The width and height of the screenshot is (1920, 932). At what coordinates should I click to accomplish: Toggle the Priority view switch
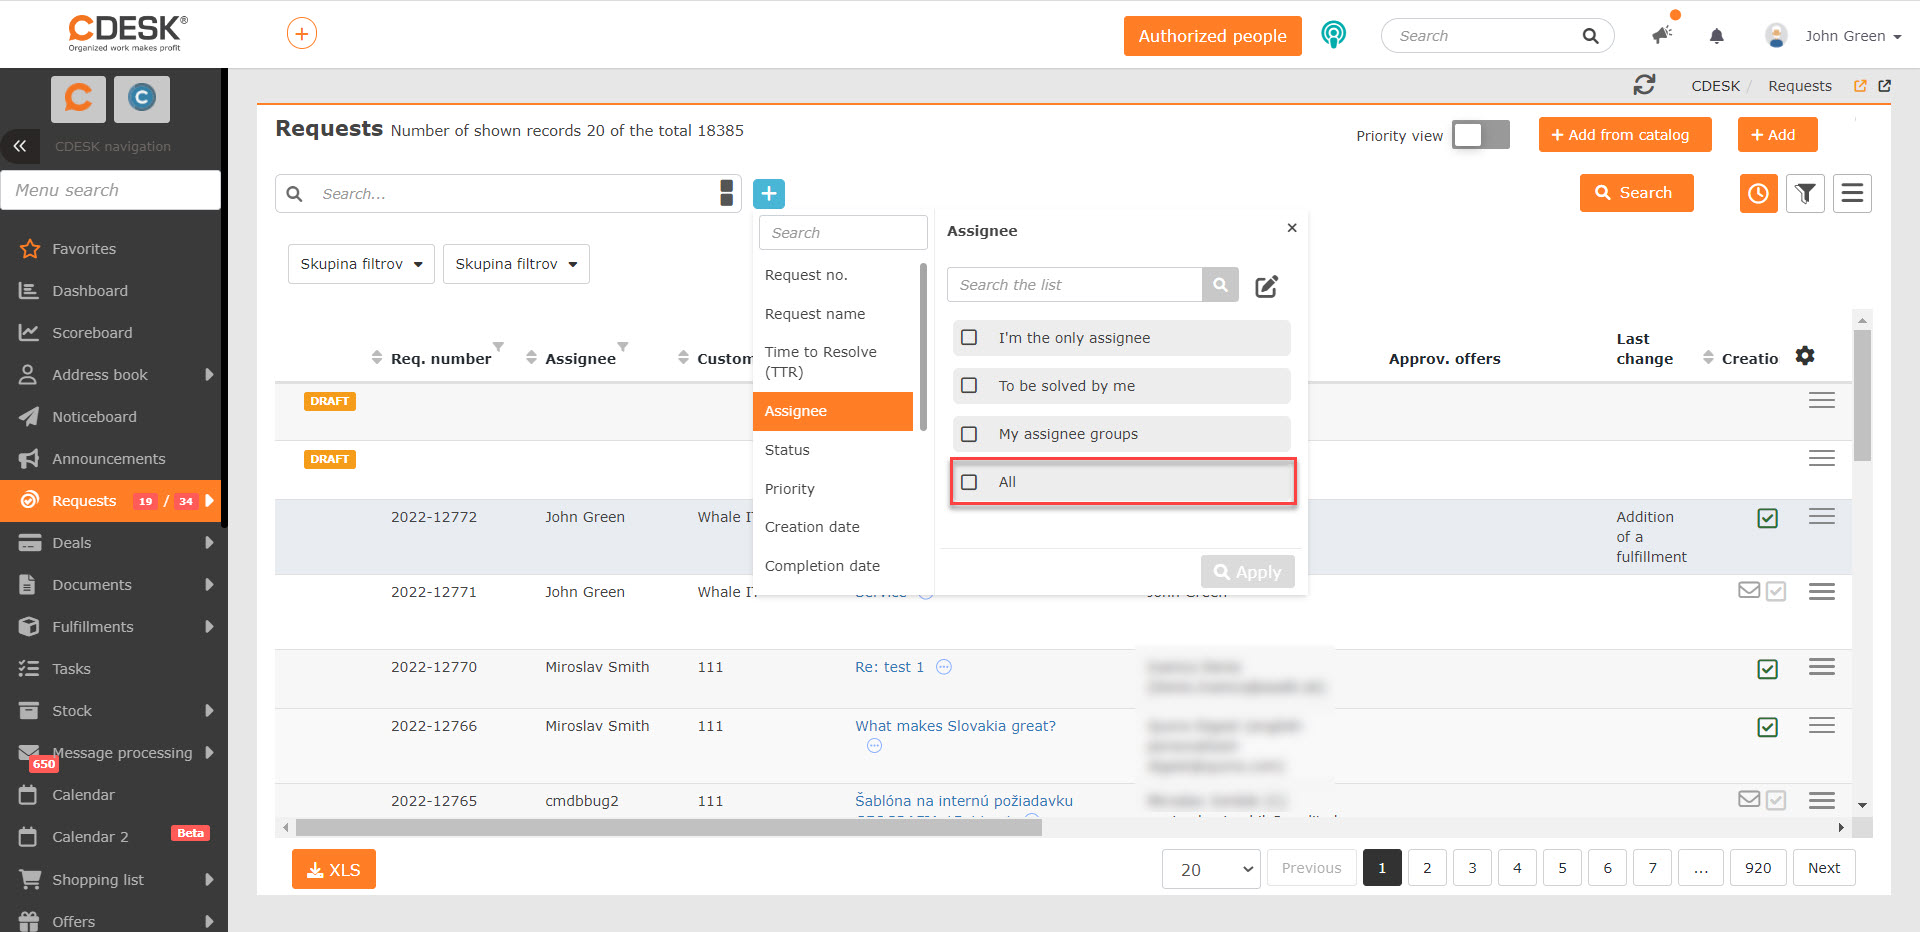click(1480, 135)
